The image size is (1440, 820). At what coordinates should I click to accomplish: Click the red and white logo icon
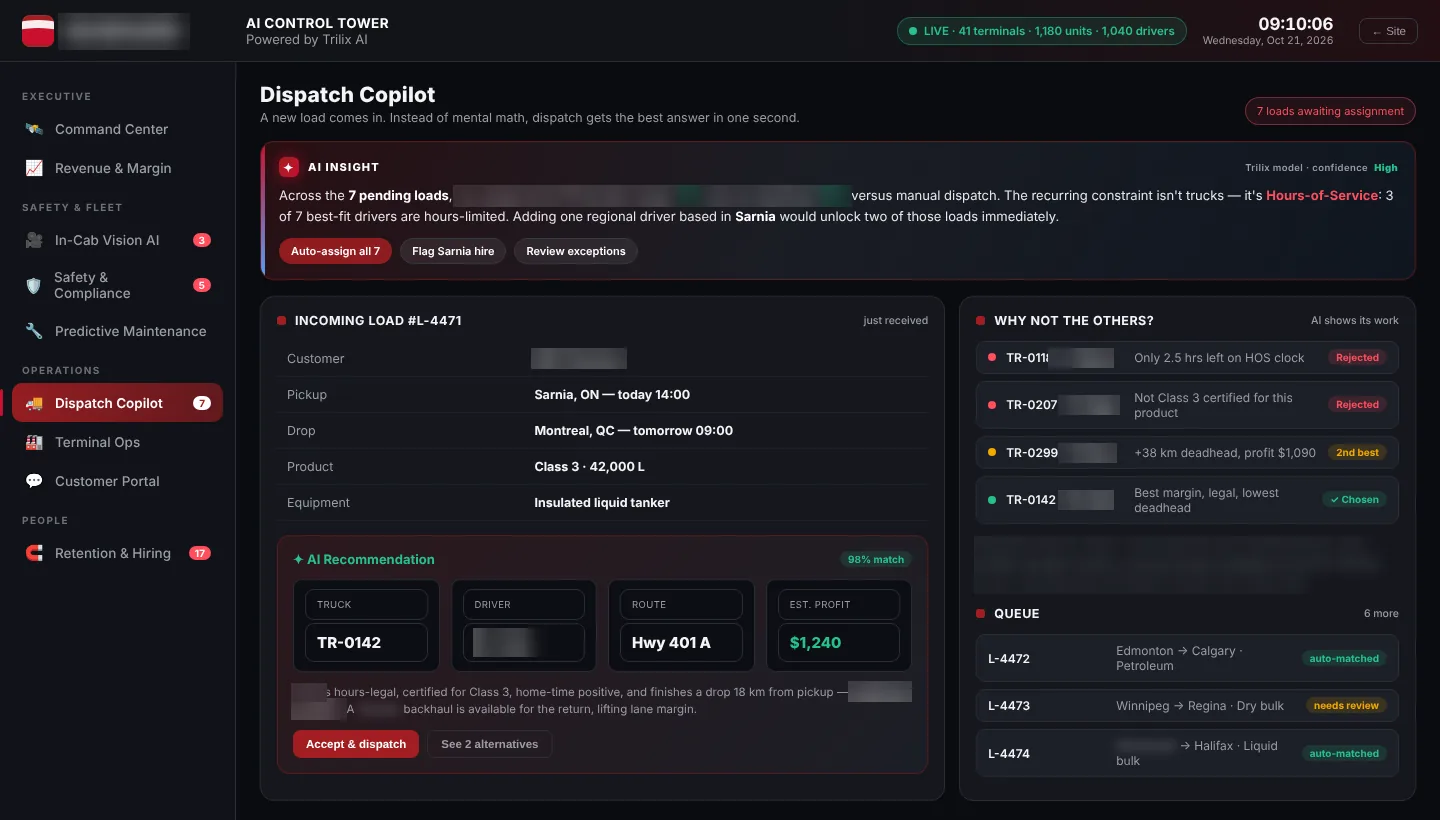pos(38,31)
